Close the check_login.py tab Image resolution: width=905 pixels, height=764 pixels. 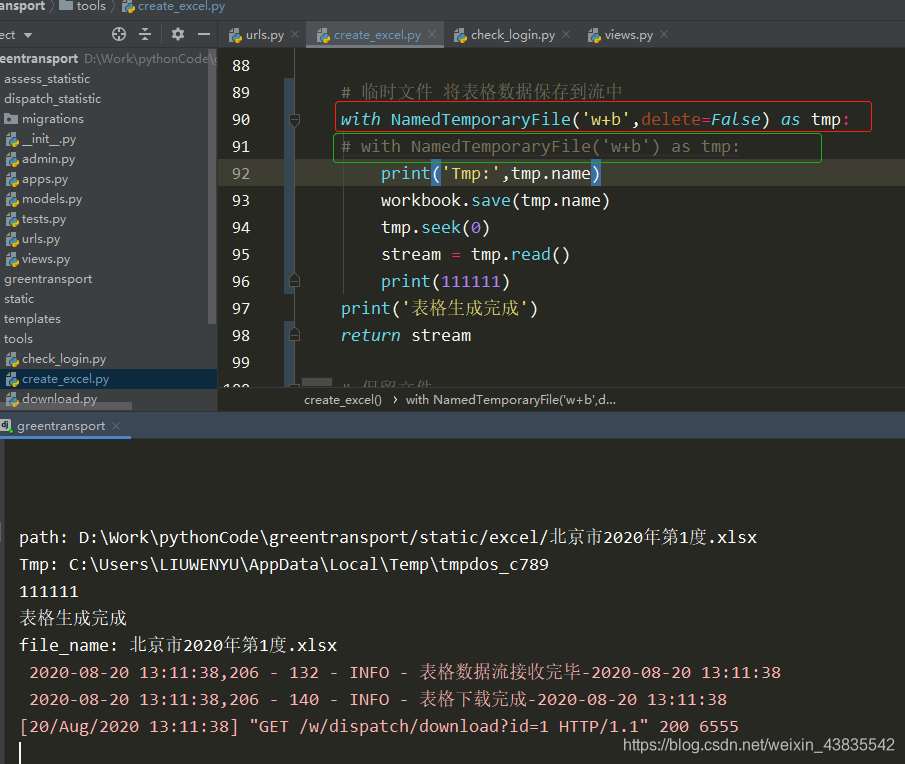click(x=566, y=35)
